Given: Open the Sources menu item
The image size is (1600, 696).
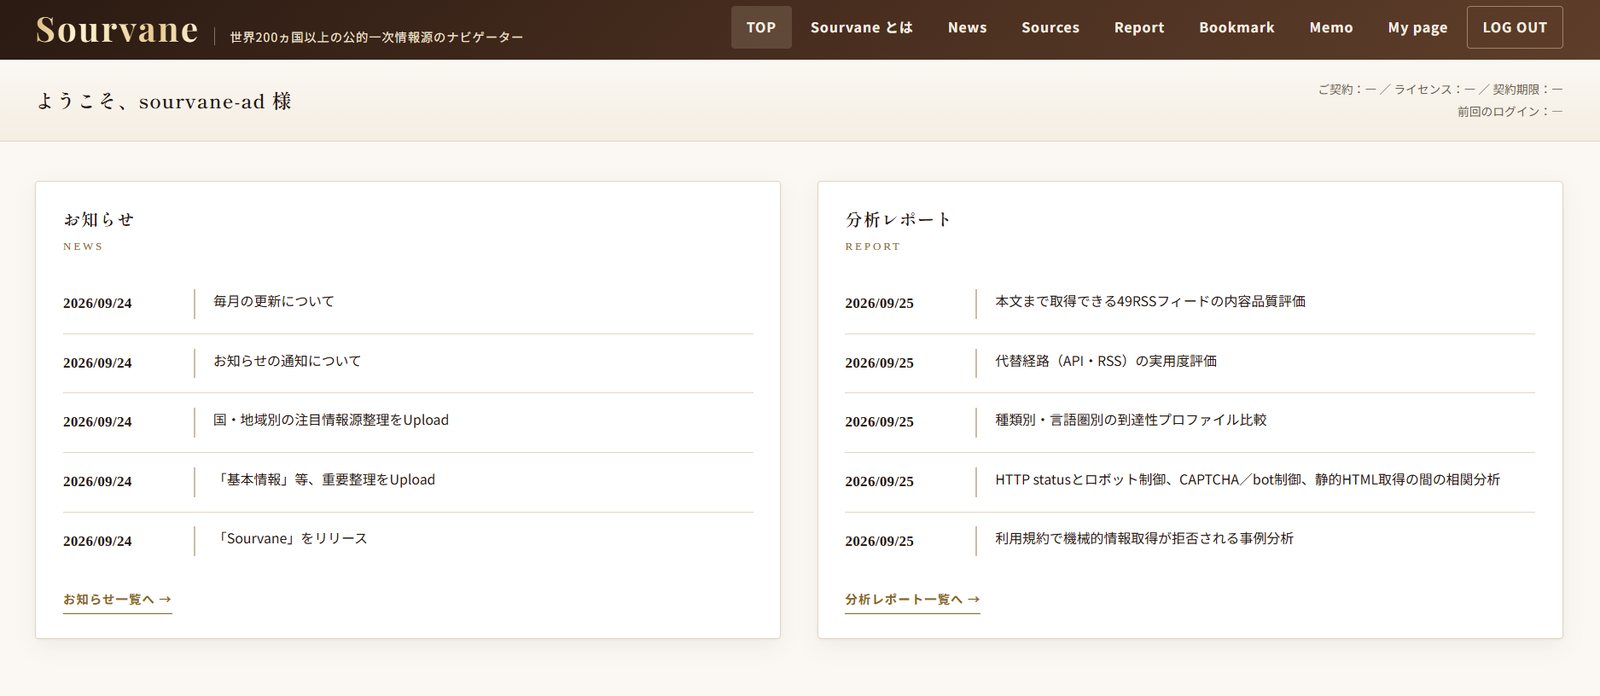Looking at the screenshot, I should [x=1050, y=28].
